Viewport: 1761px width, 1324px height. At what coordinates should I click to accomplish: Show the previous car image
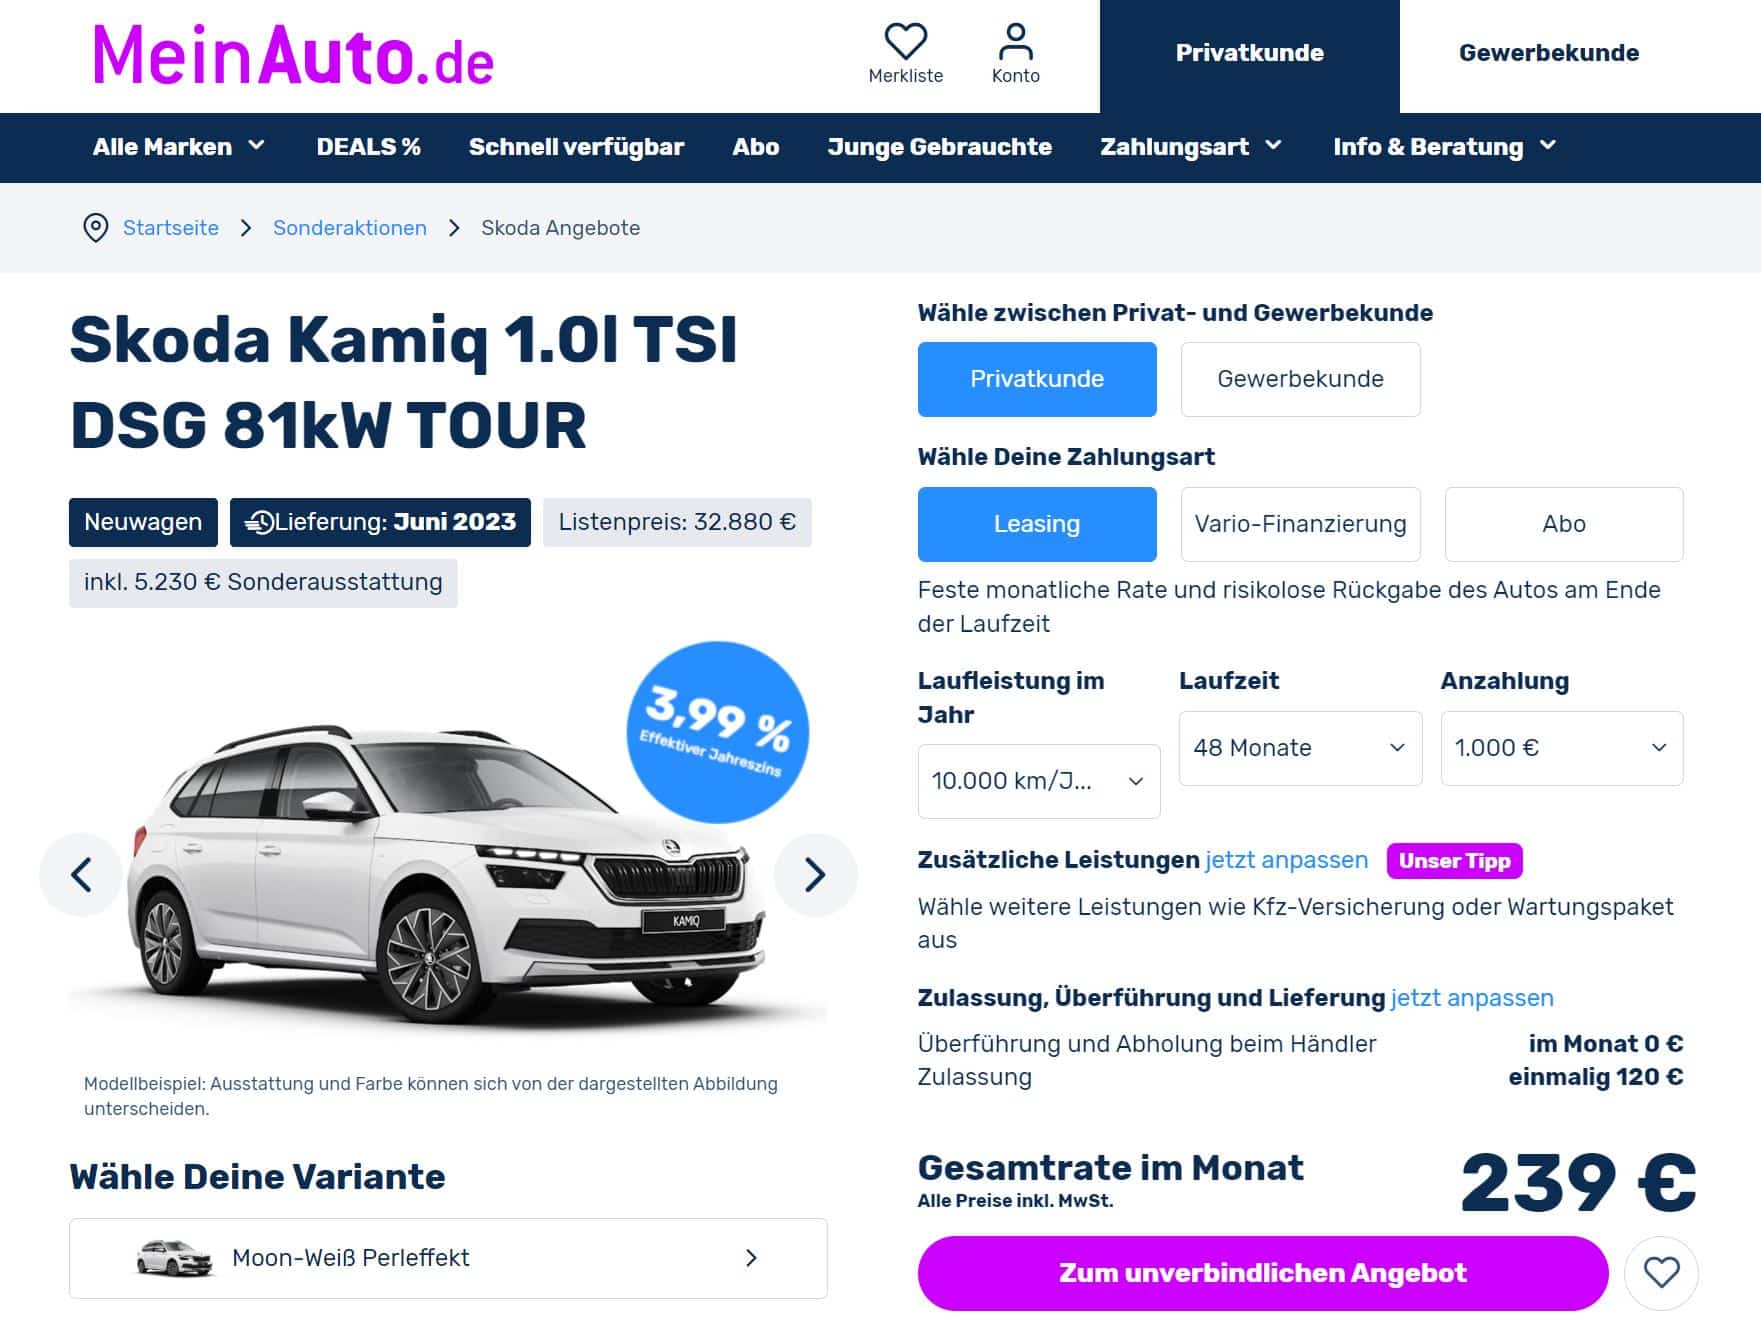(x=81, y=875)
